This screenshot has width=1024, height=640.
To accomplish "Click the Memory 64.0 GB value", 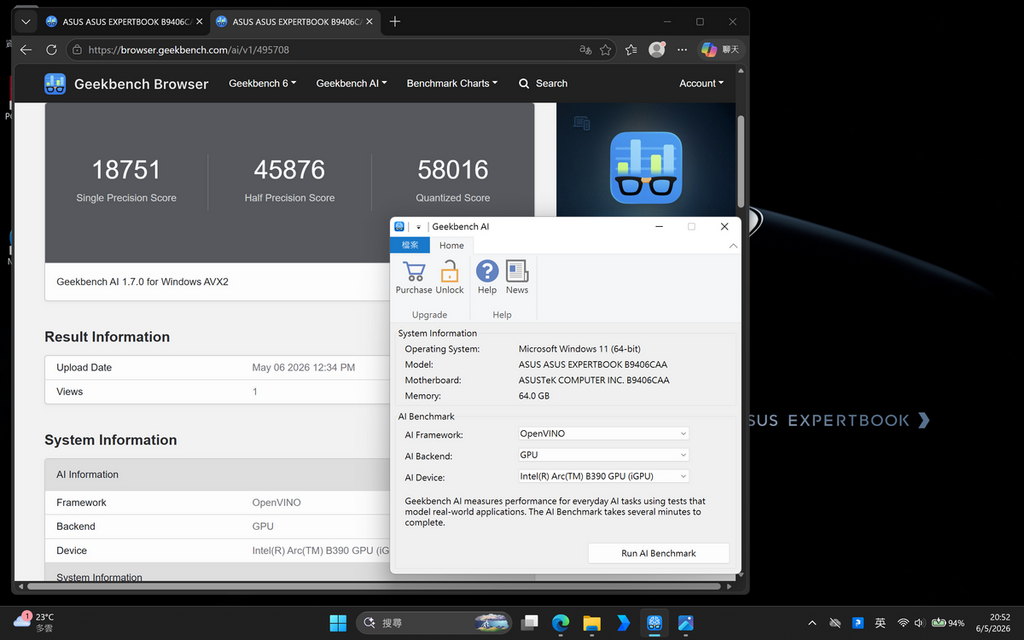I will pos(534,396).
